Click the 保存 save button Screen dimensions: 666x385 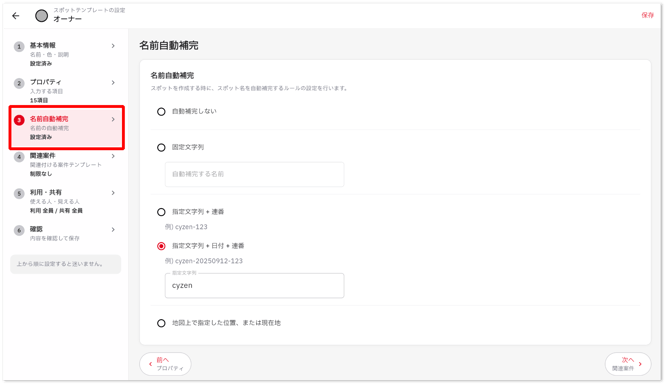[x=647, y=15]
